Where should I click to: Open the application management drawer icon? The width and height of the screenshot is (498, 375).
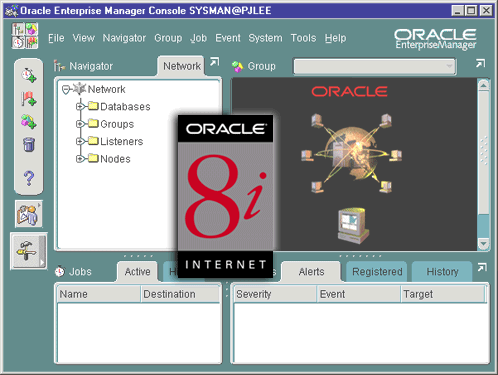[29, 214]
